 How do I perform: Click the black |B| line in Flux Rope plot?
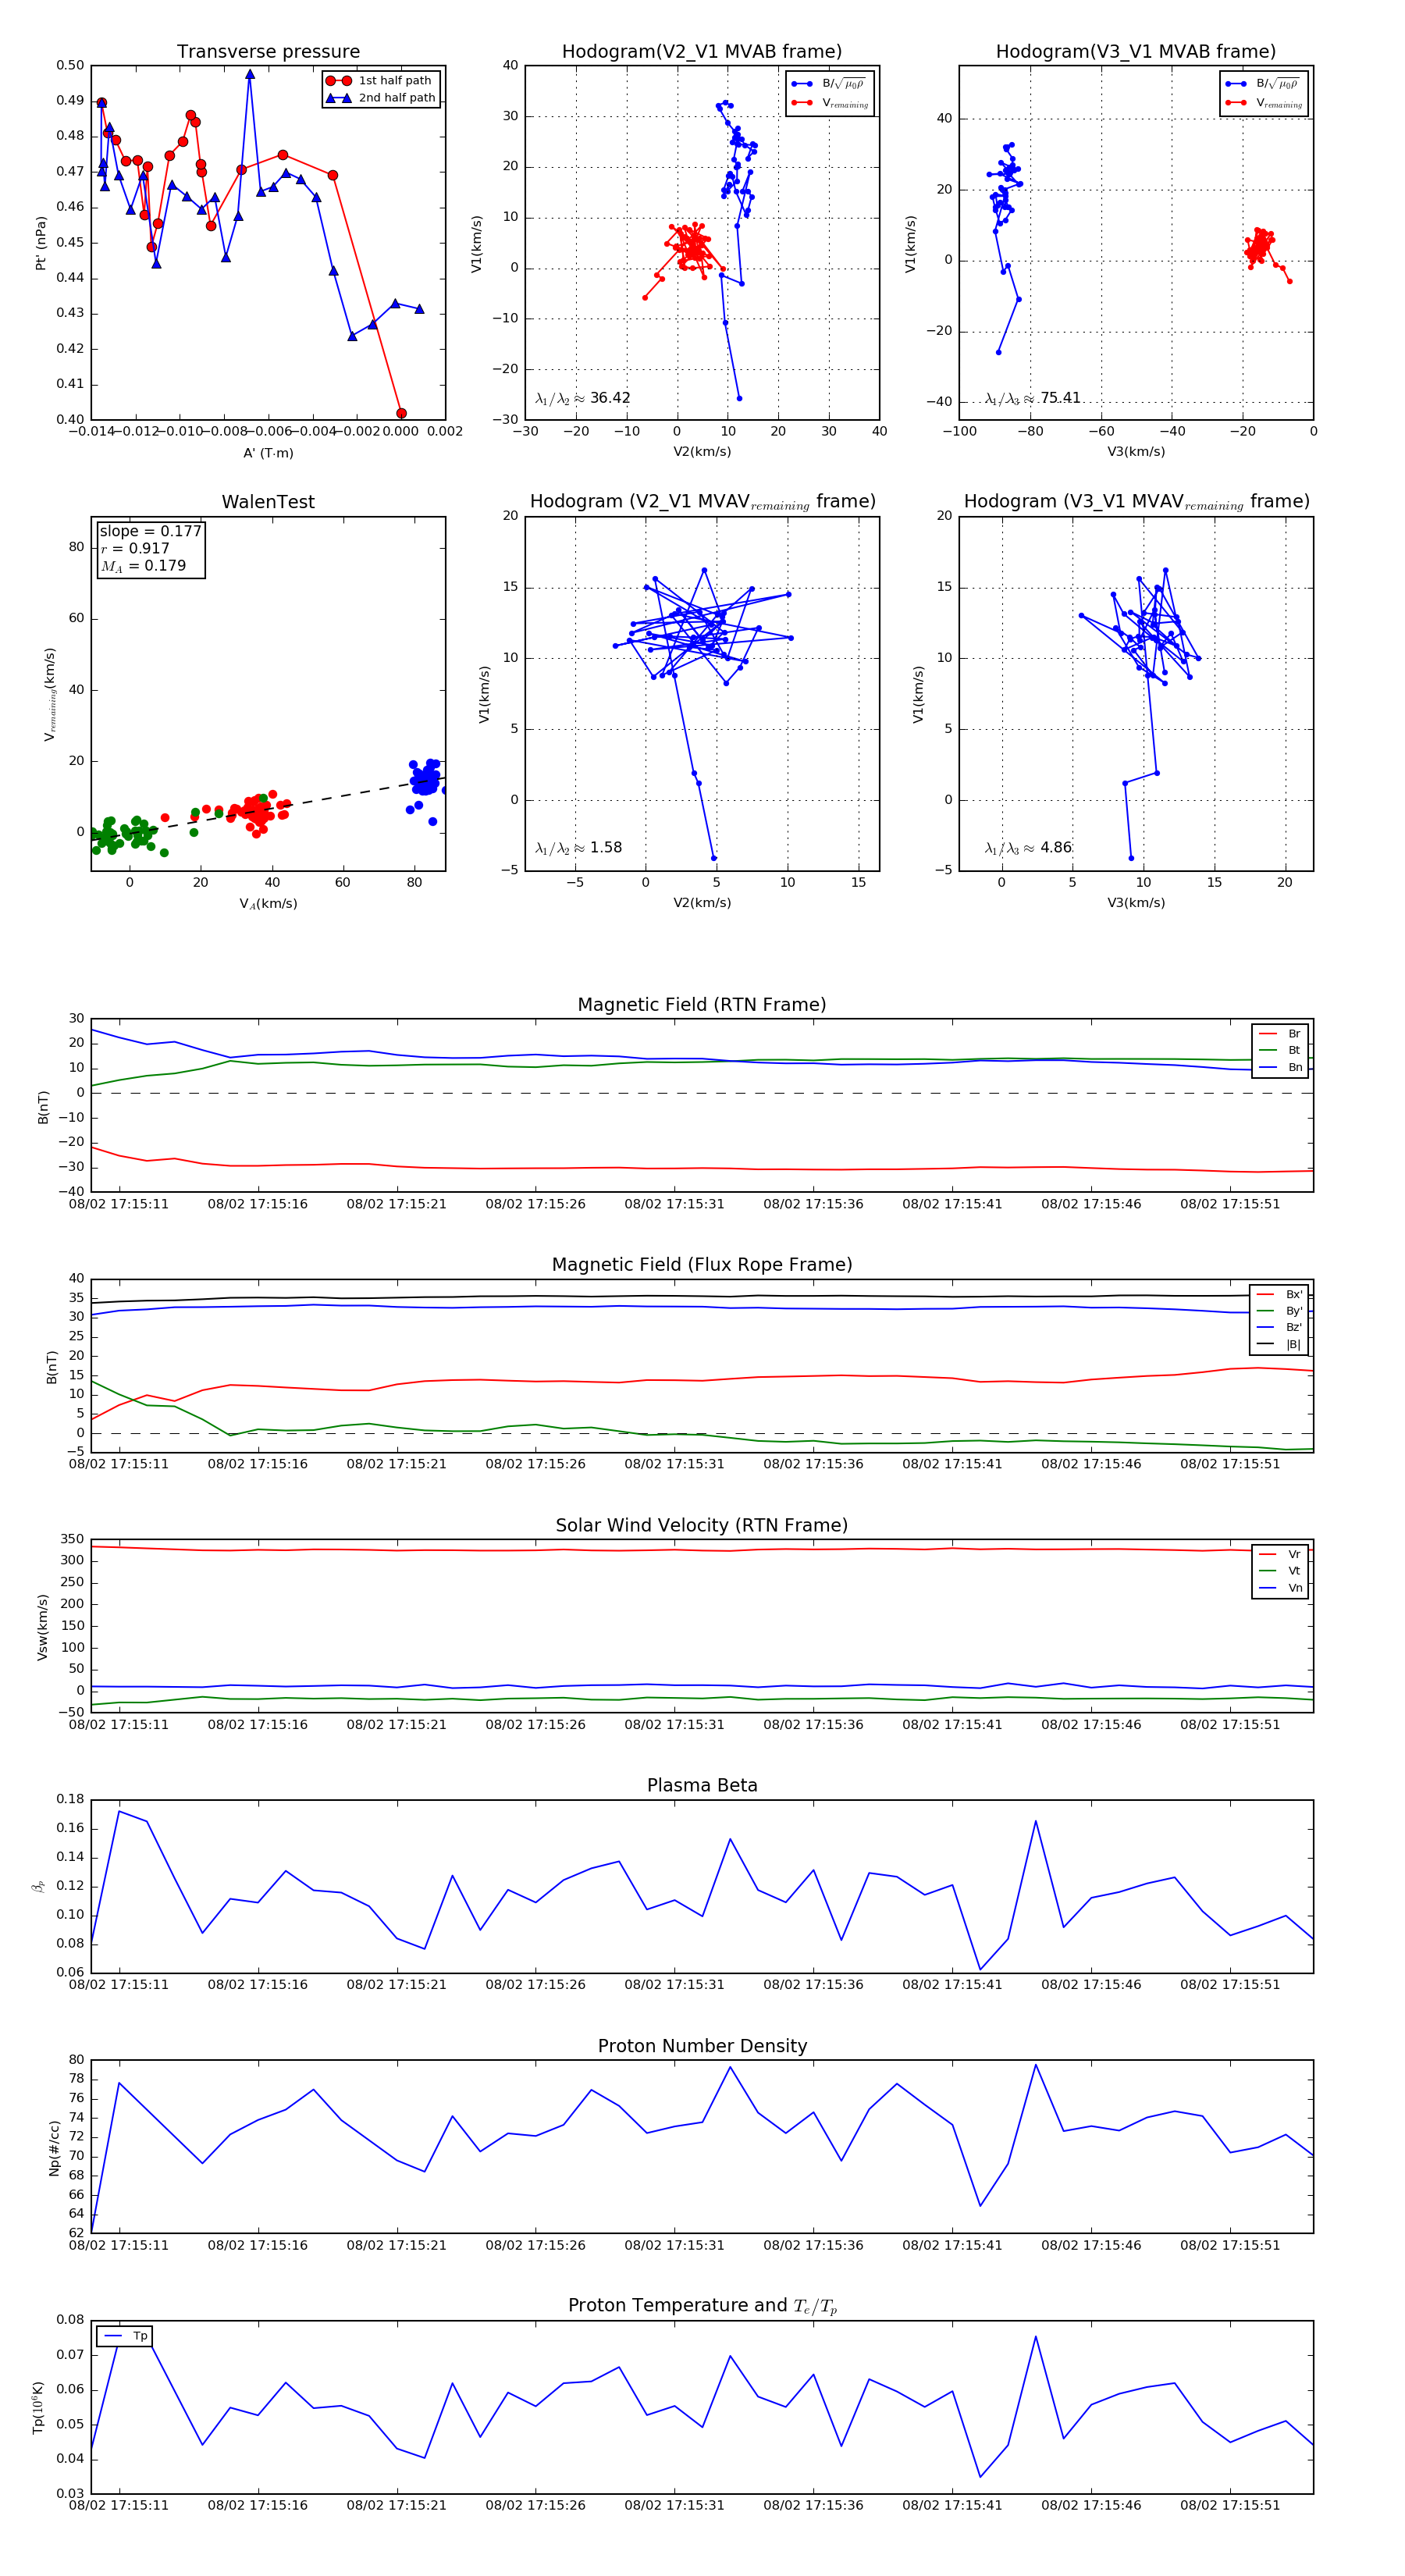[x=700, y=1296]
